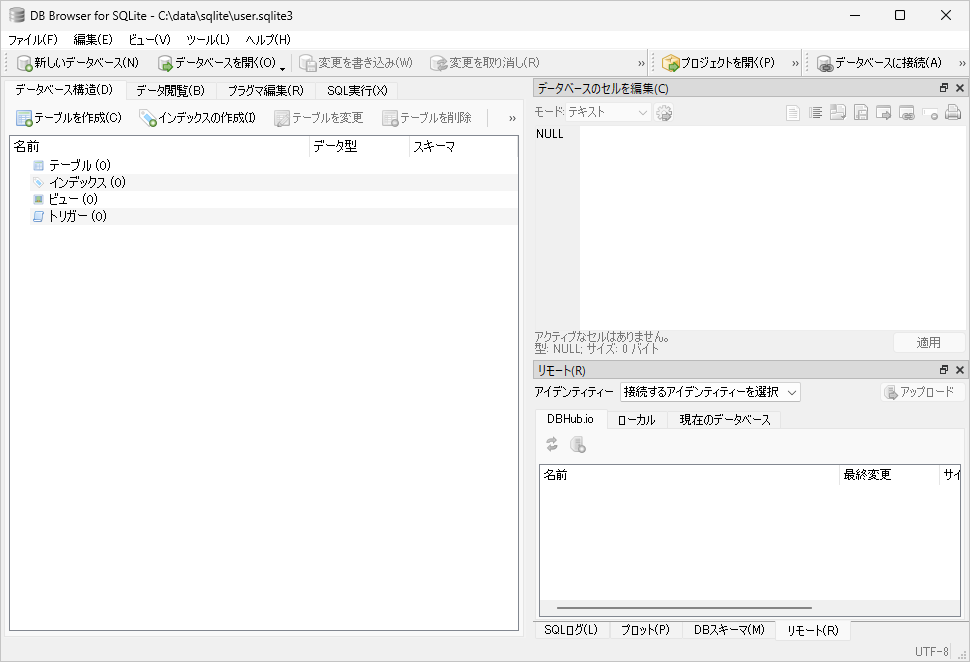Expand the overflow chevron after テーブルを削除
This screenshot has height=662, width=970.
(512, 118)
